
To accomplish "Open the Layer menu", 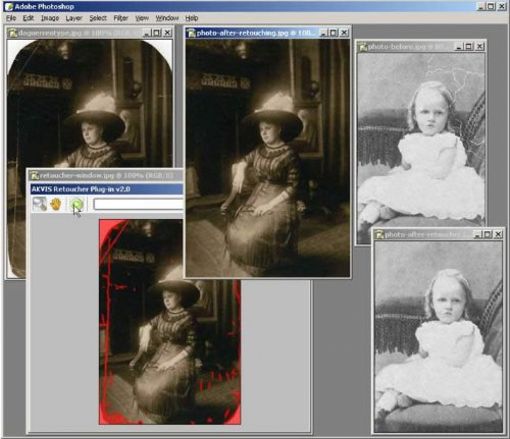I will point(74,18).
